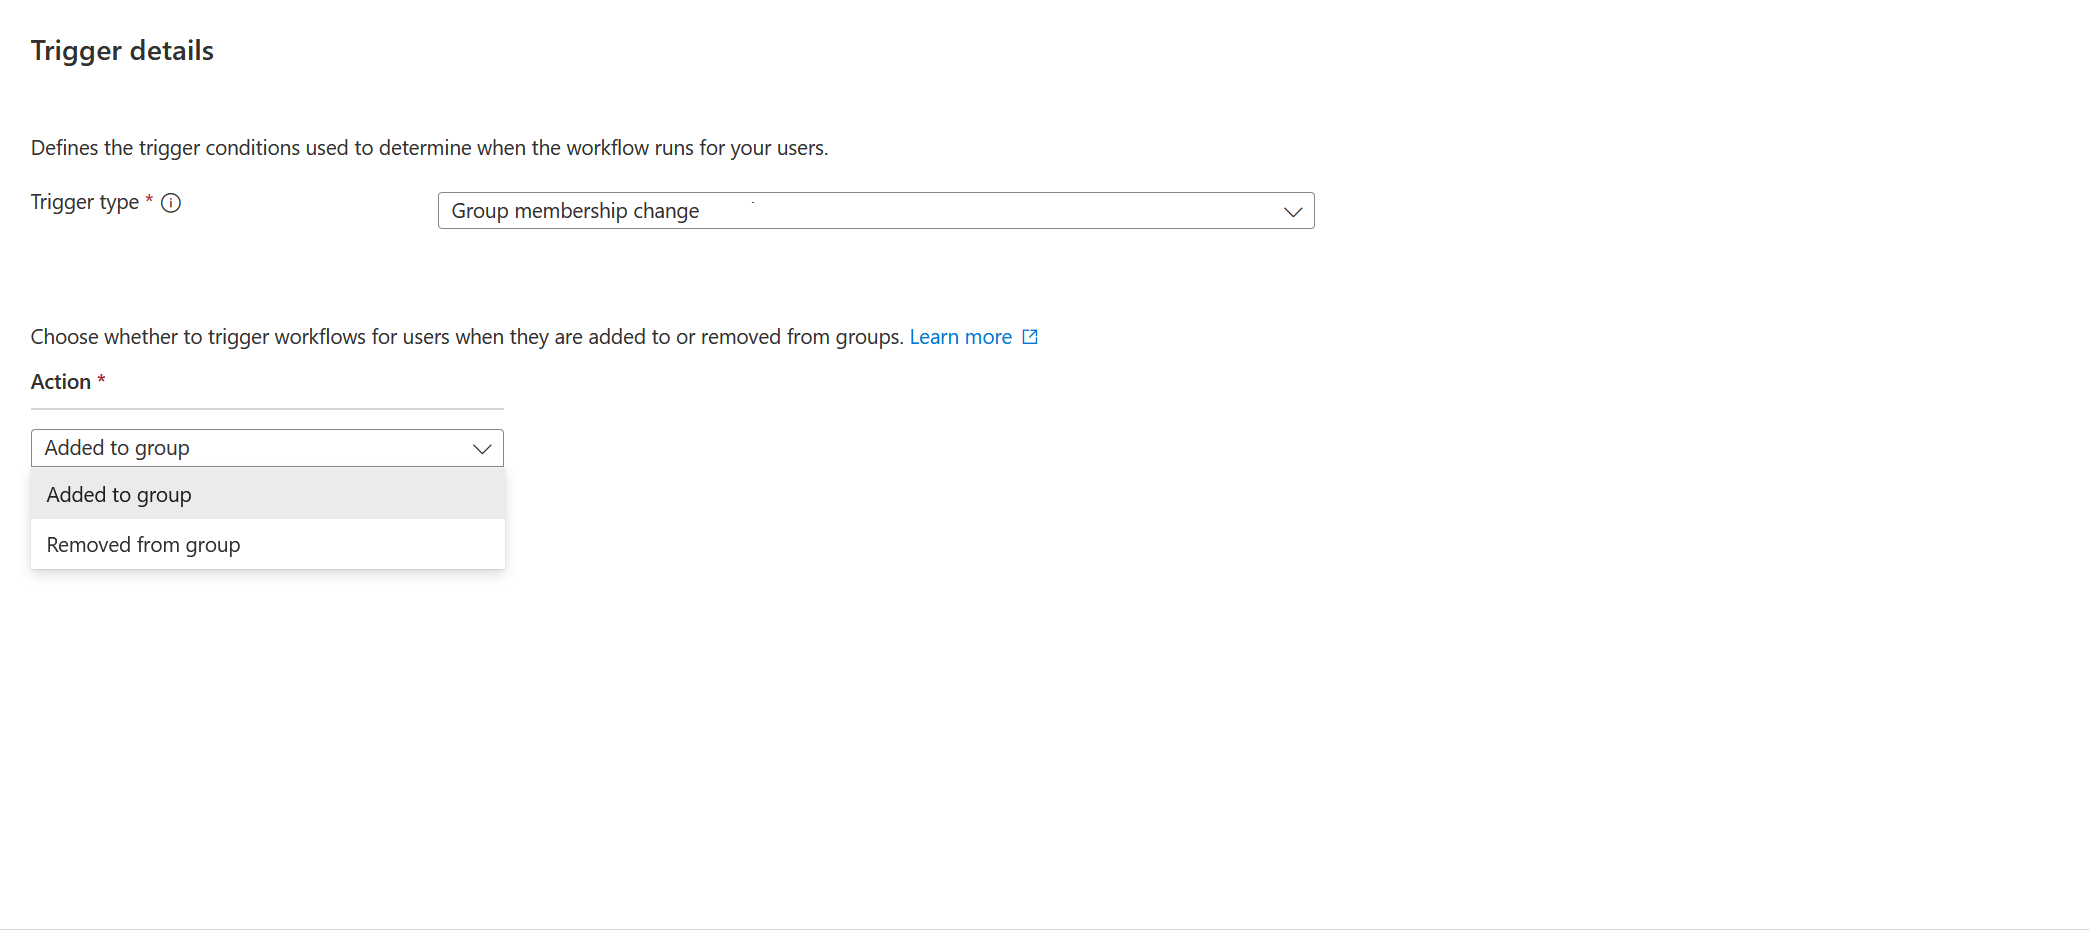Click the down arrow inside the Action combo box
Image resolution: width=2090 pixels, height=934 pixels.
click(481, 448)
